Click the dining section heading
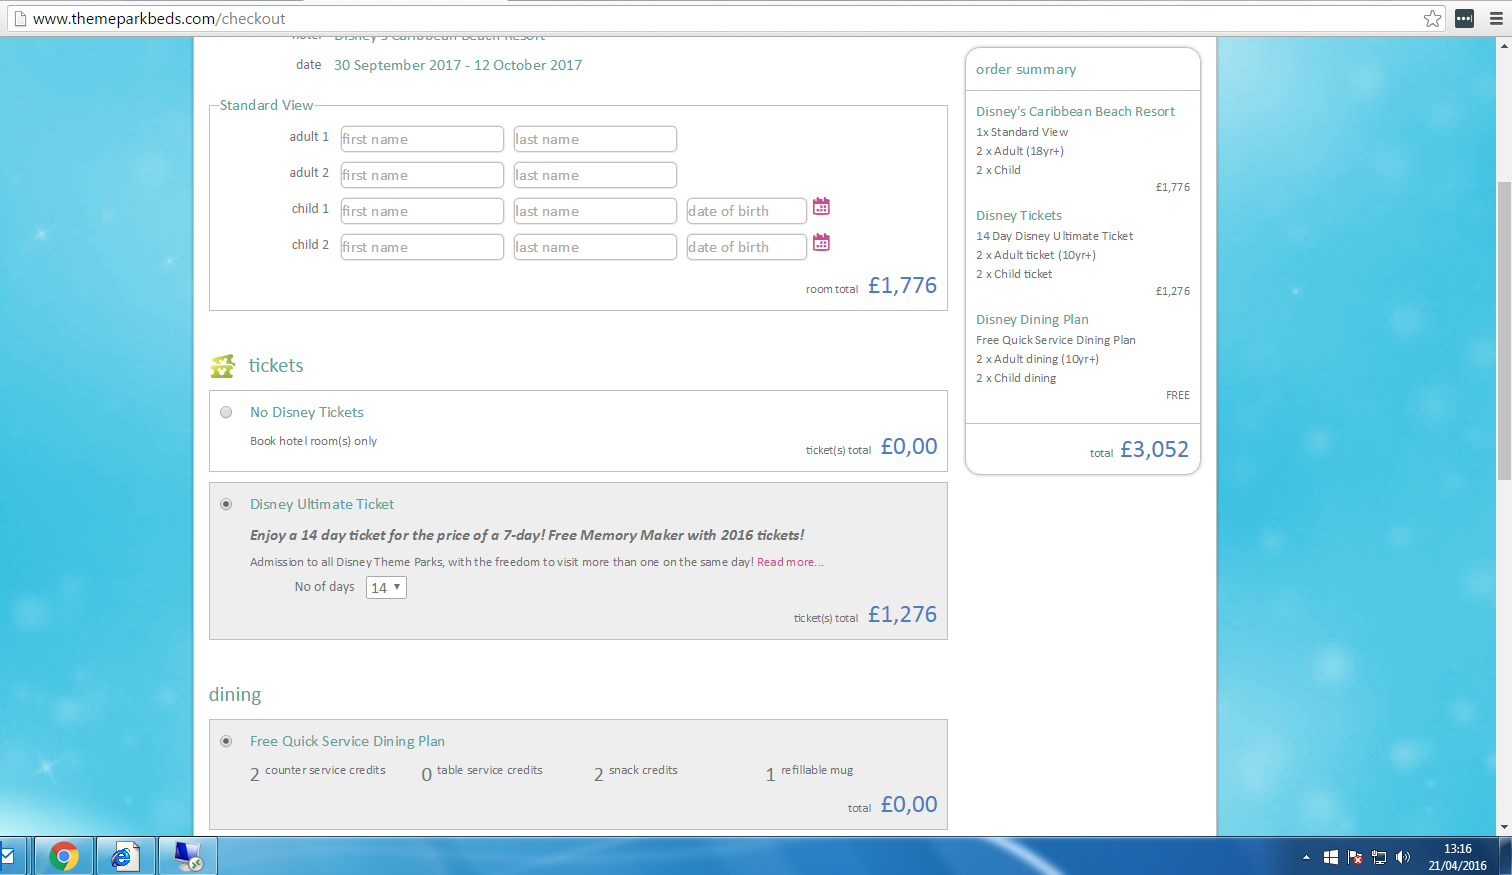1512x875 pixels. 235,695
